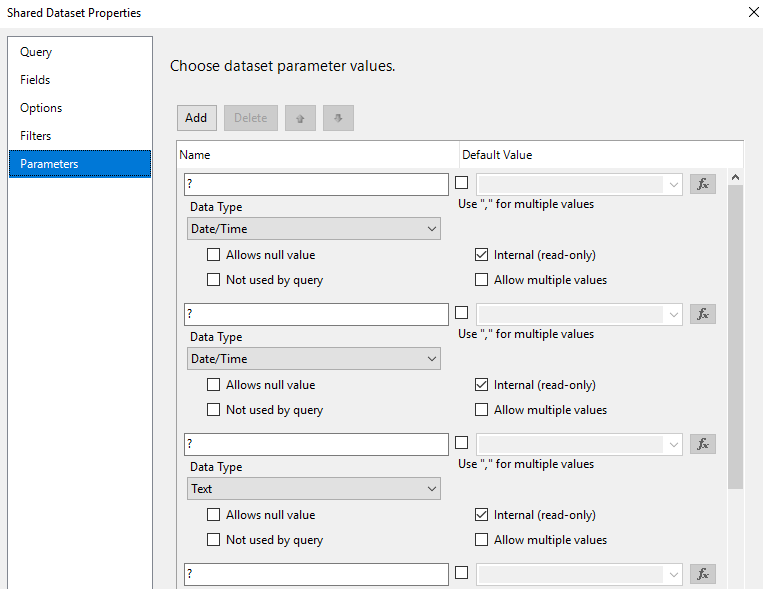The width and height of the screenshot is (763, 589).
Task: Open the first Date/Time data type dropdown
Action: (x=314, y=229)
